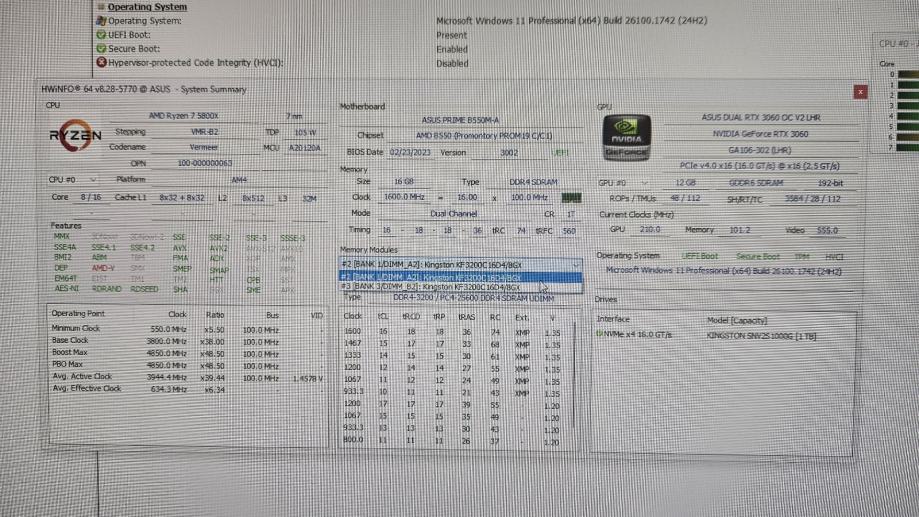Click the memory Type value DDR4 SDRAM

tap(533, 182)
